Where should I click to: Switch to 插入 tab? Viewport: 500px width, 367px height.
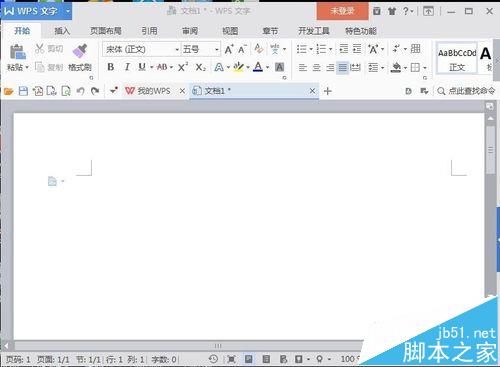click(62, 31)
